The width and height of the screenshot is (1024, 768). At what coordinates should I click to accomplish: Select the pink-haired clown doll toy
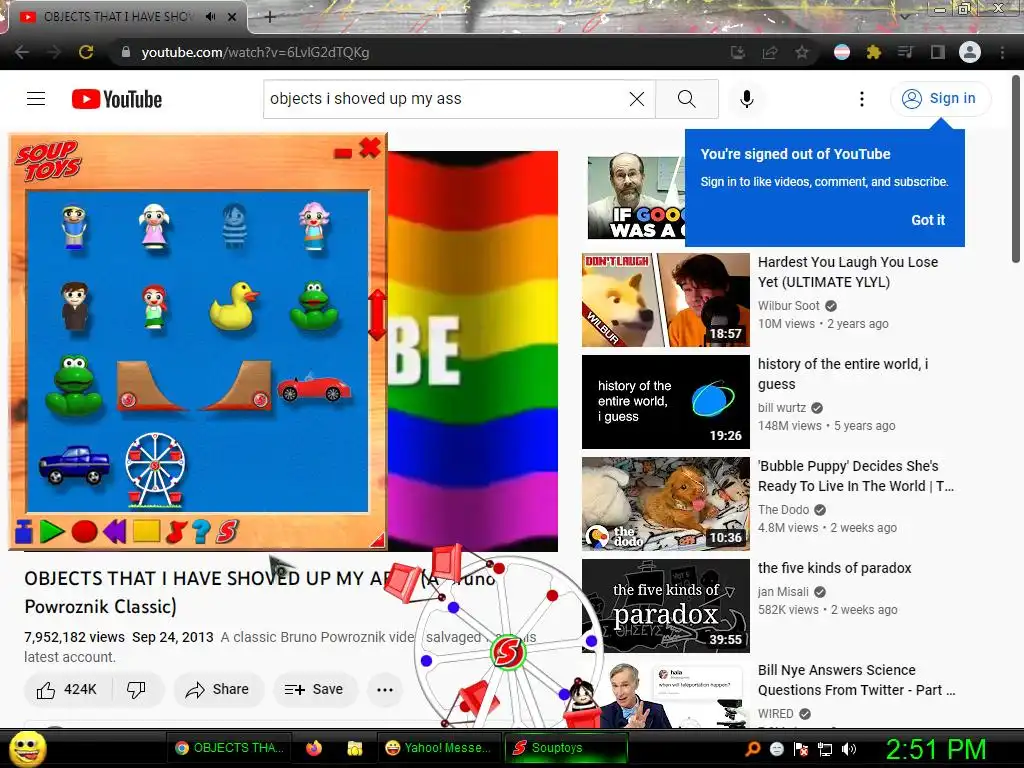point(314,226)
